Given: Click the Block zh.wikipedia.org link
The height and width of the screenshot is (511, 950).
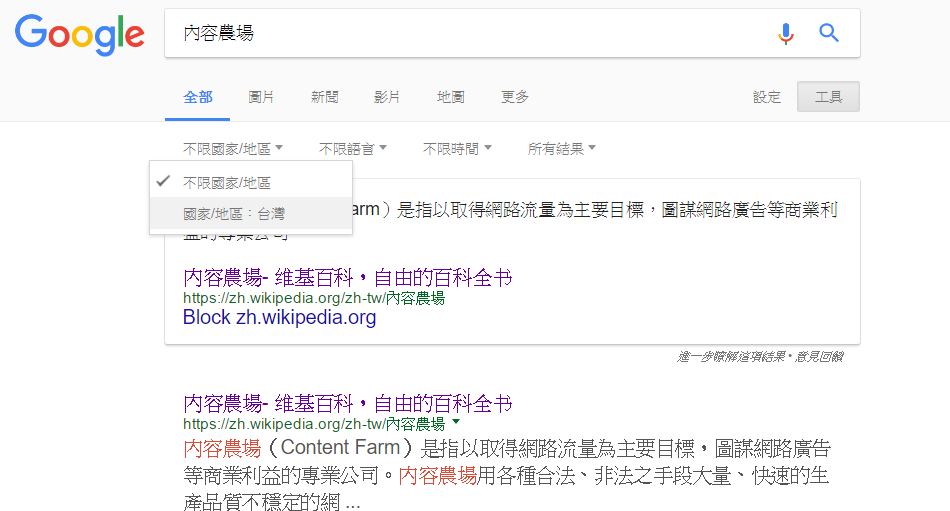Looking at the screenshot, I should [279, 318].
